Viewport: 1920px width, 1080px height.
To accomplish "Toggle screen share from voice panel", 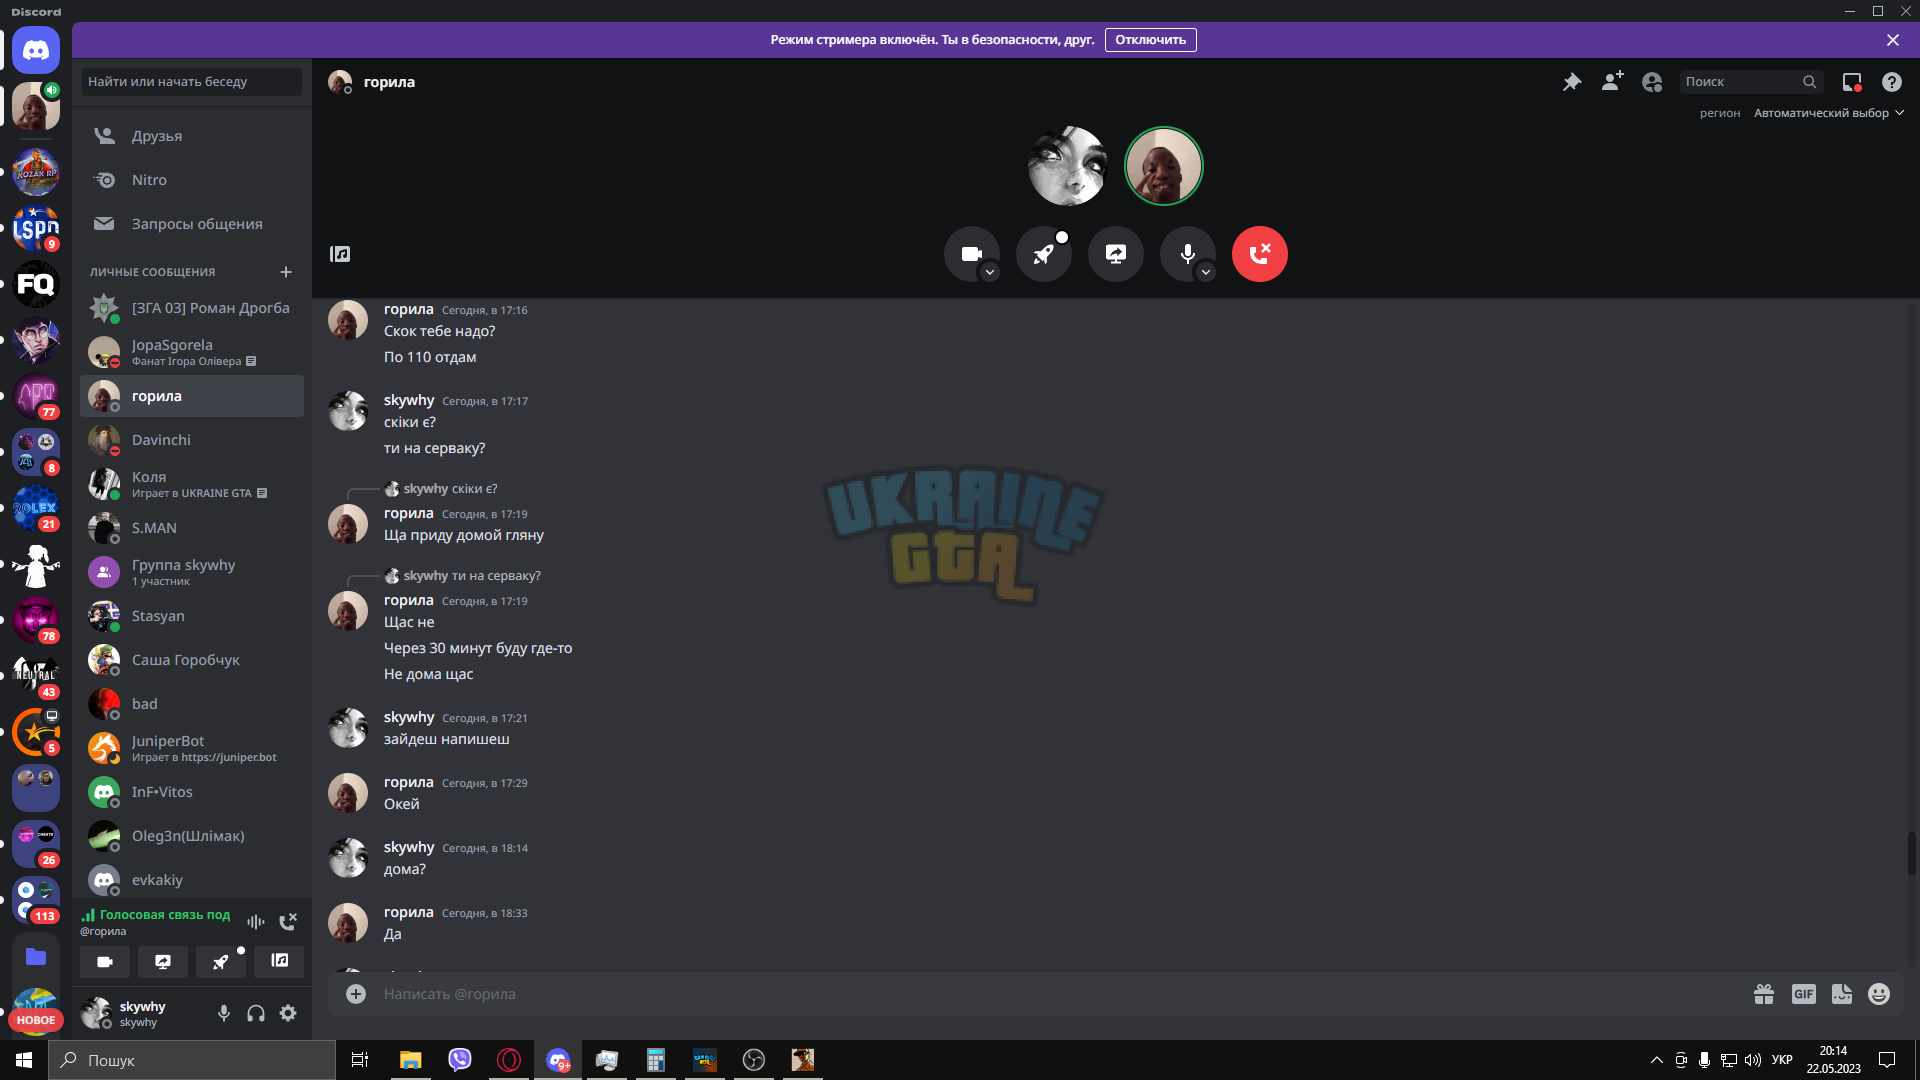I will 163,962.
